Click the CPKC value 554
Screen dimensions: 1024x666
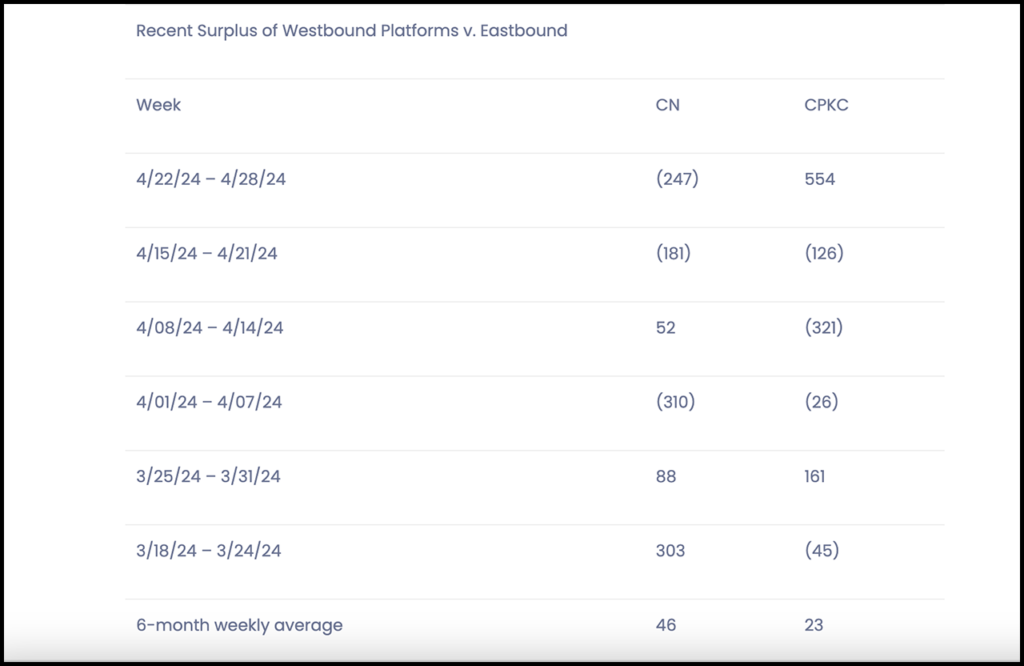(x=819, y=180)
